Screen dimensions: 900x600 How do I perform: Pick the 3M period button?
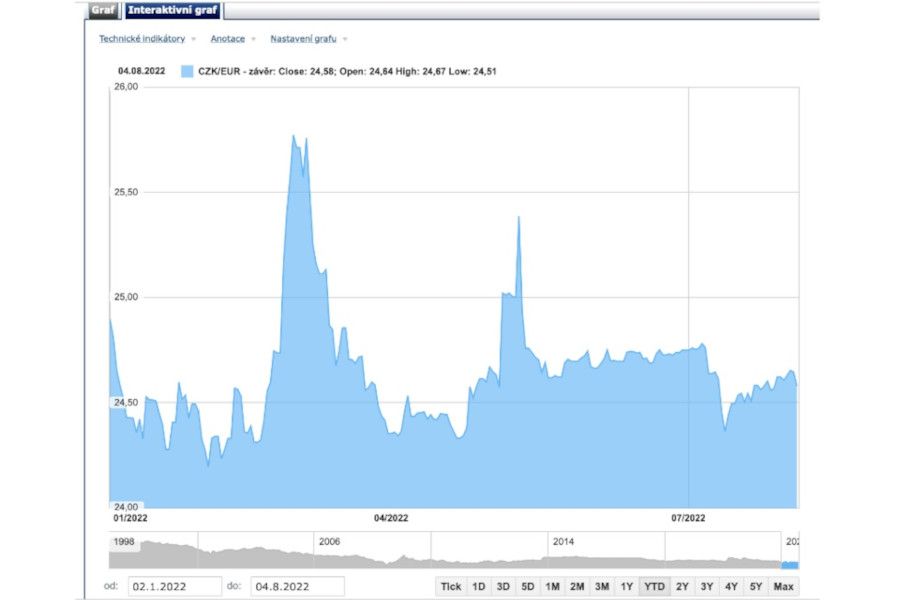601,587
